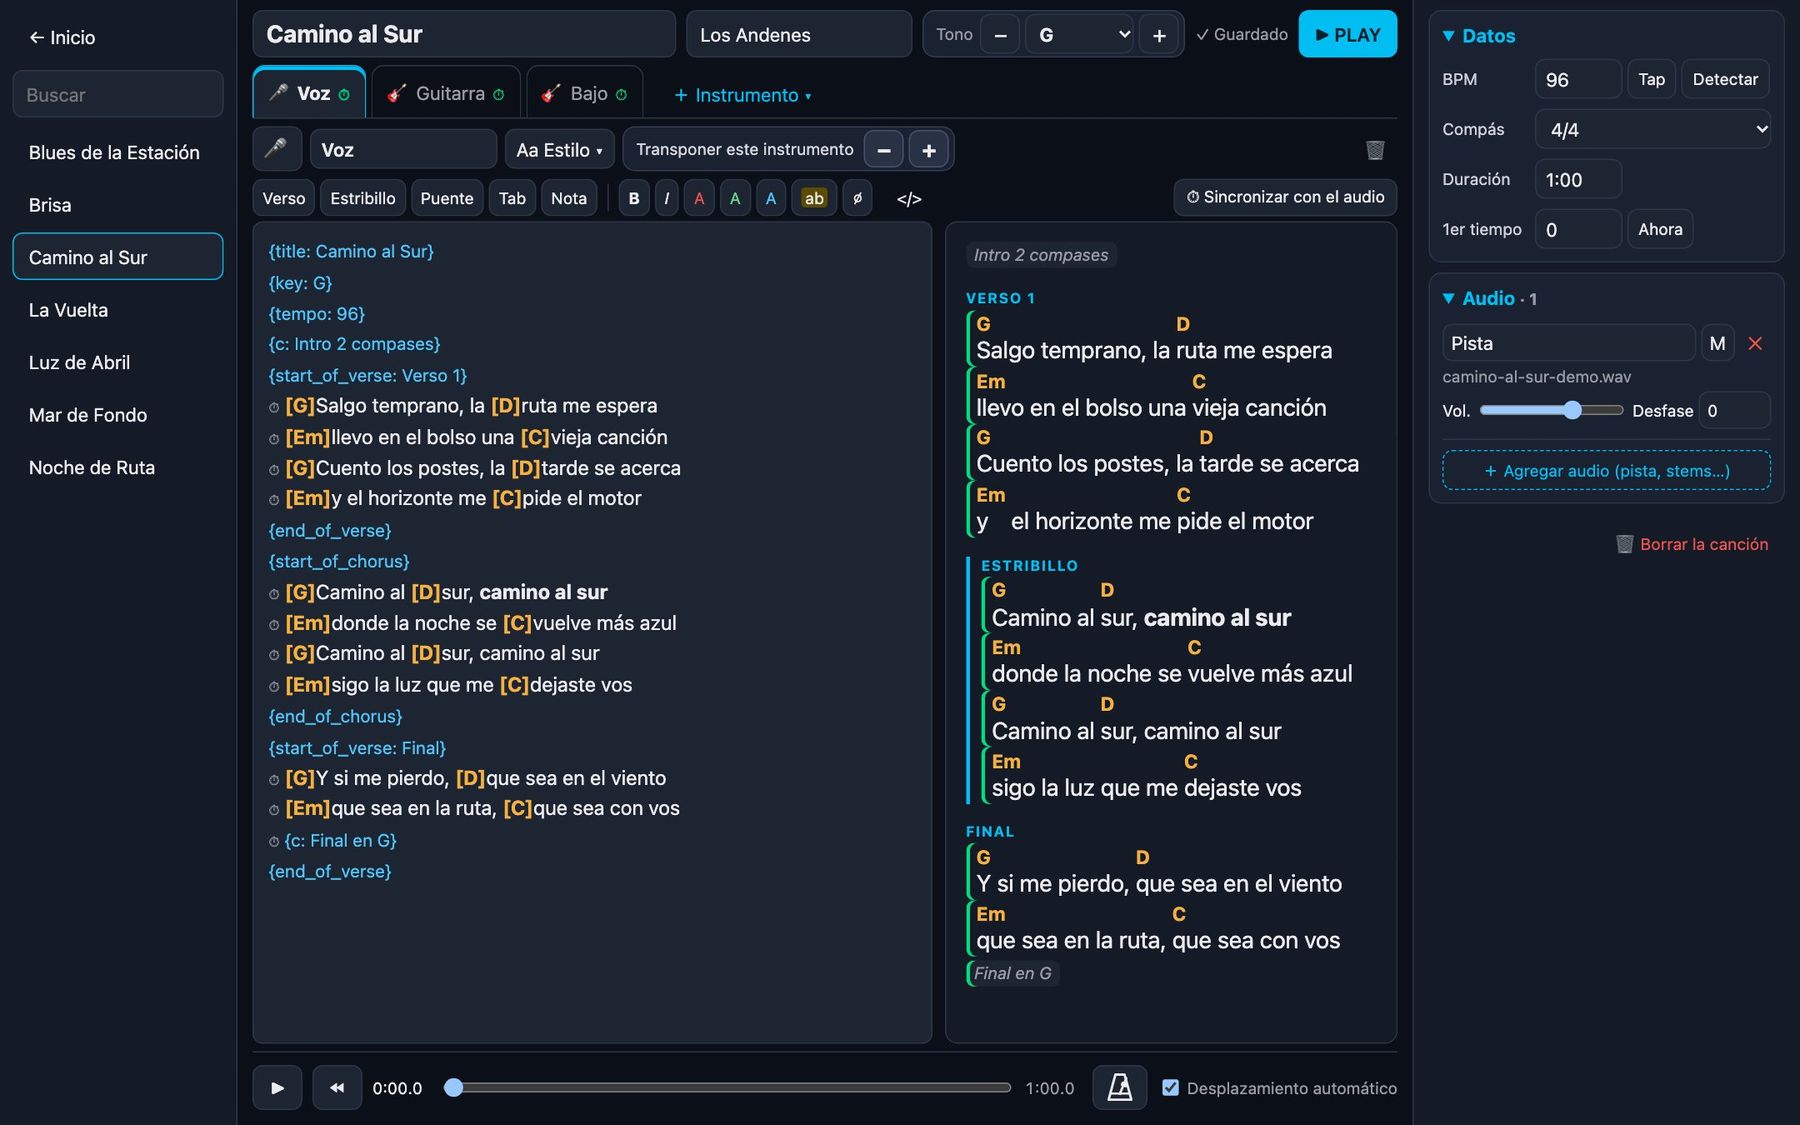Rewind playback to the start
The height and width of the screenshot is (1125, 1800).
click(x=337, y=1087)
